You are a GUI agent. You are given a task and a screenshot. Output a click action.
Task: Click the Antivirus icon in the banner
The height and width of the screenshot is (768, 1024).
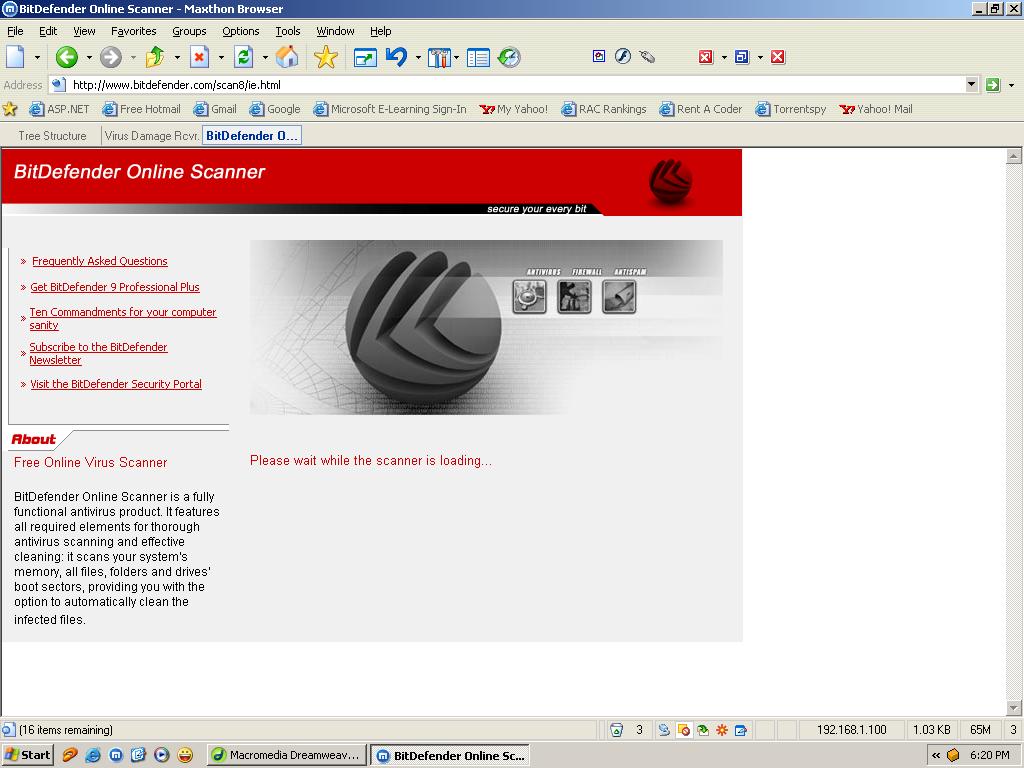(x=529, y=296)
